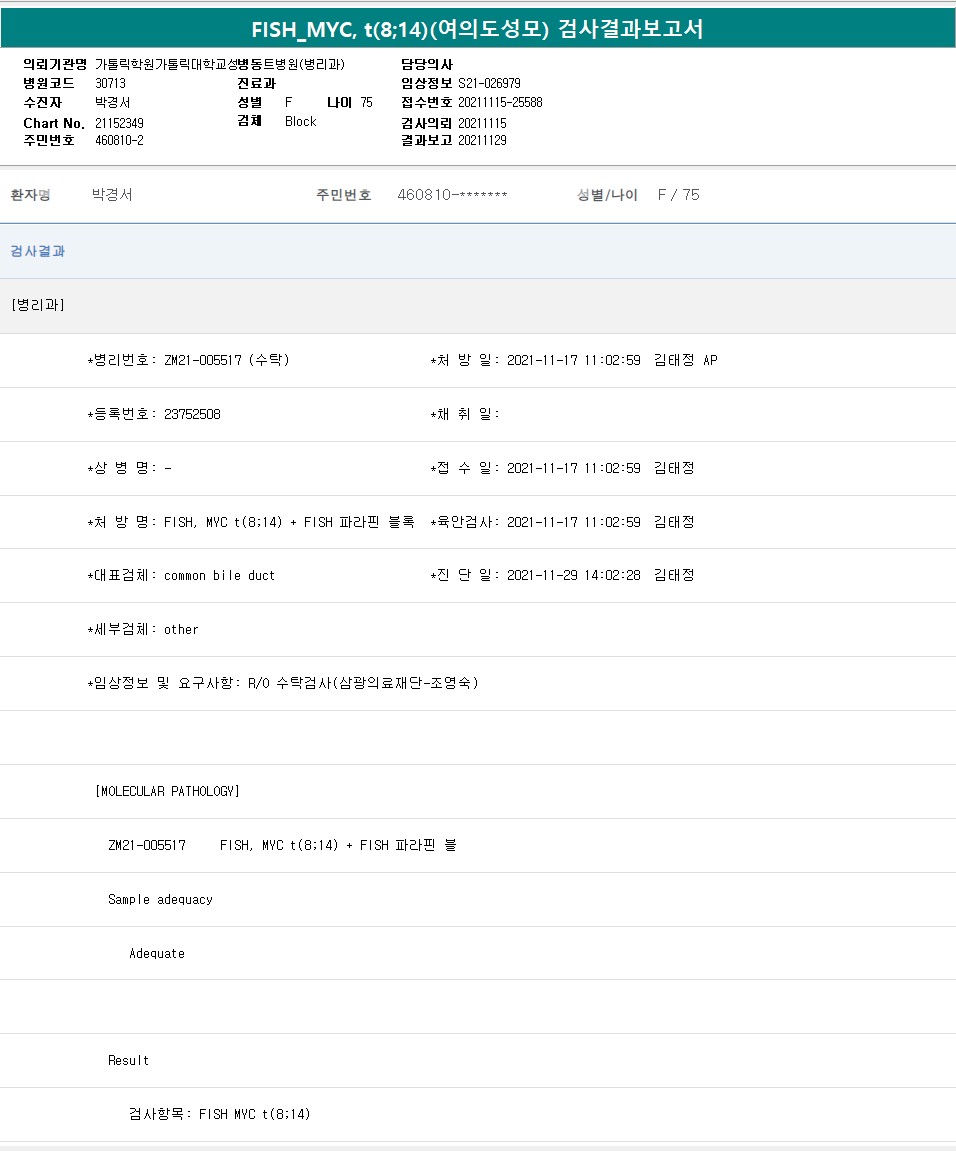Viewport: 956px width, 1151px height.
Task: Click the [MOLECULAR PATHOLOGY] heading
Action: point(167,791)
